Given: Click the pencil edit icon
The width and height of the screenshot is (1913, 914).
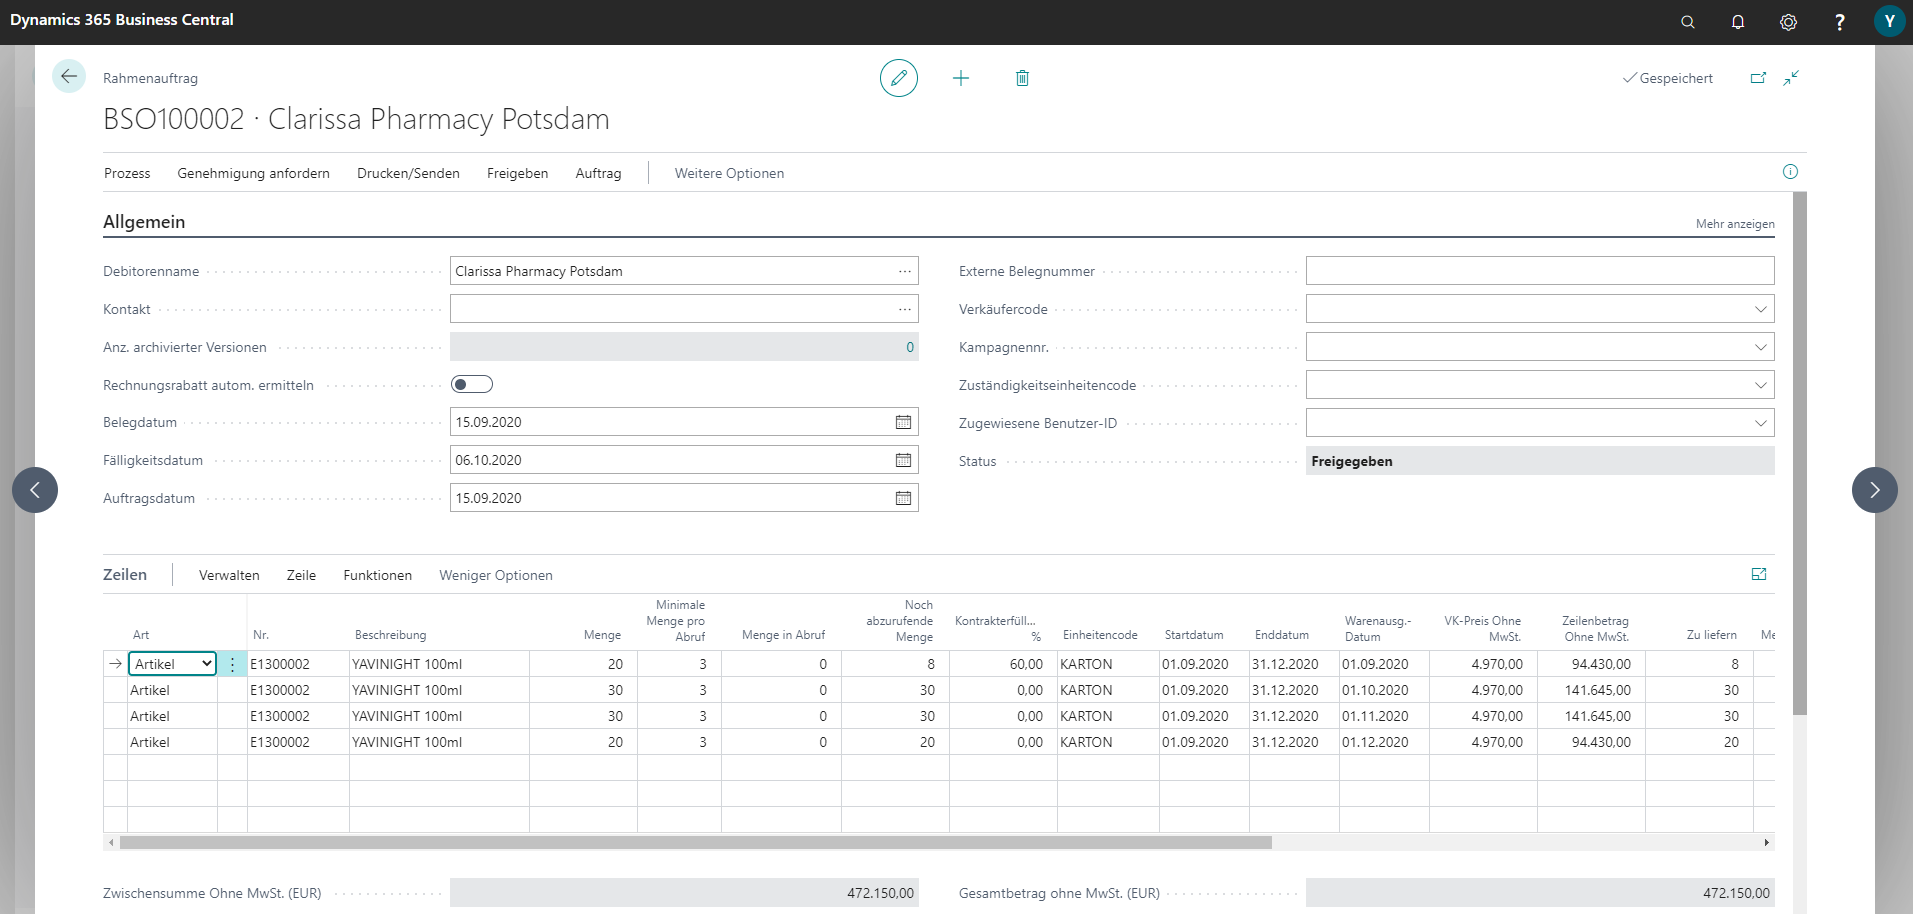Looking at the screenshot, I should pyautogui.click(x=898, y=78).
